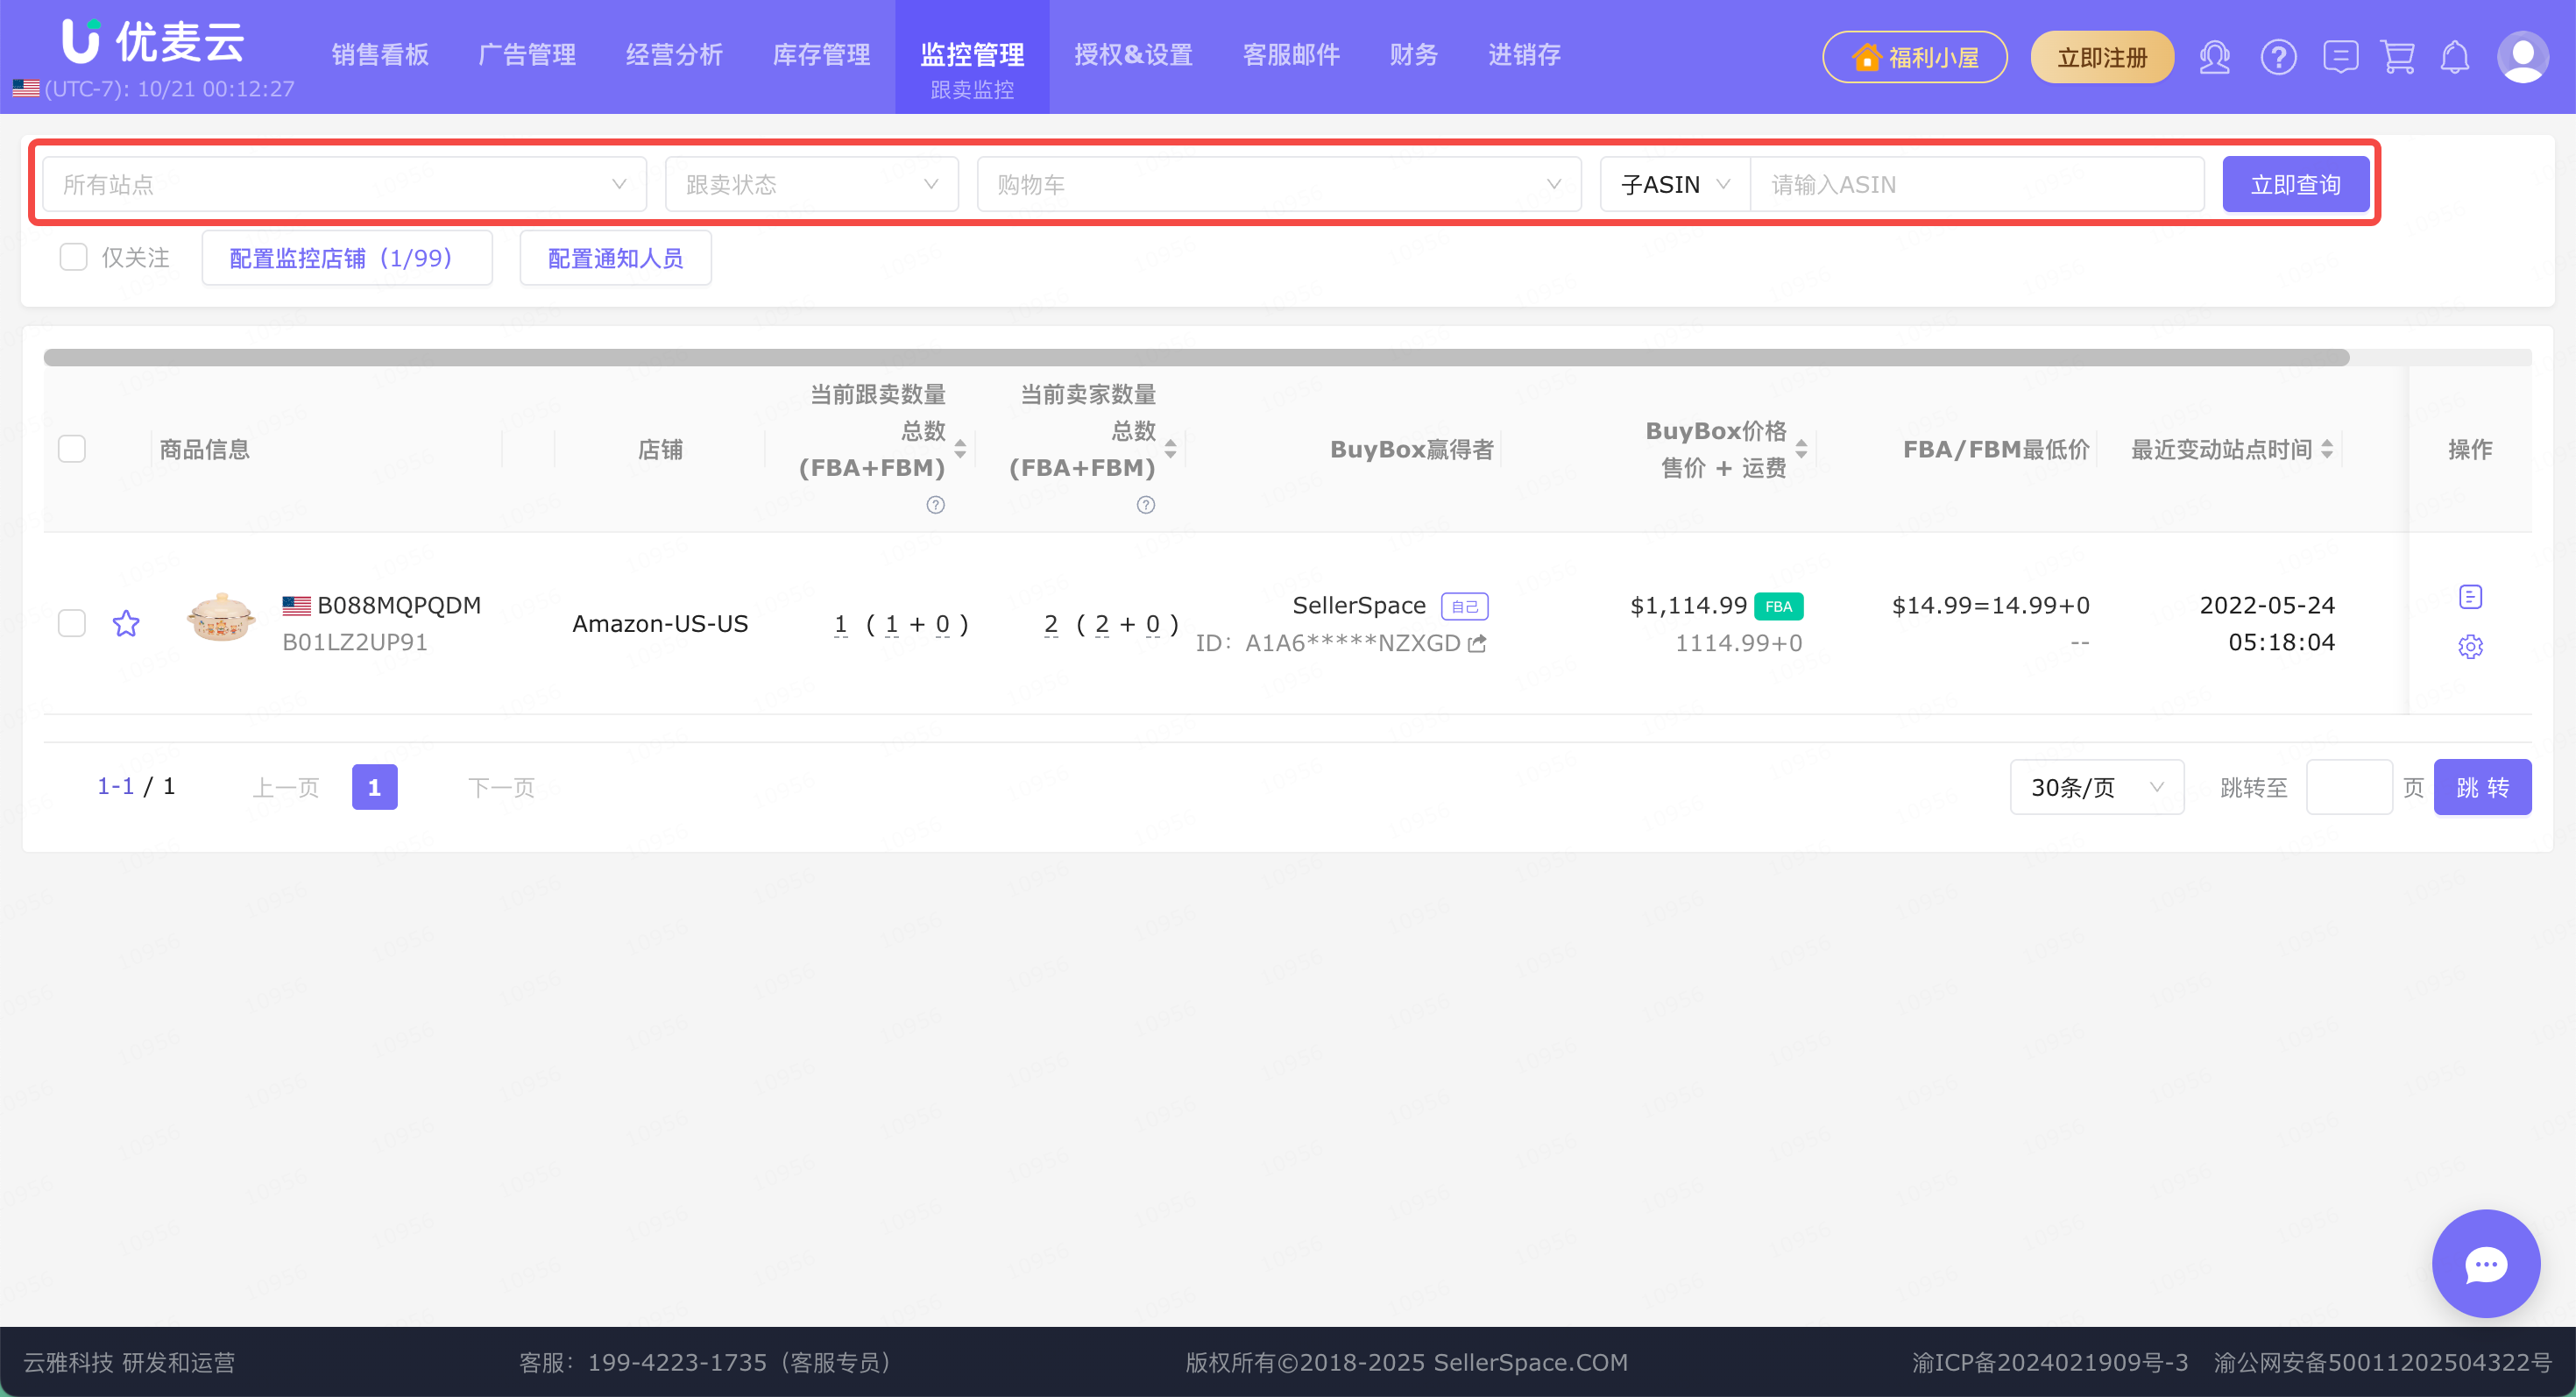
Task: Enable the 仅关注 checkbox
Action: pos(74,258)
